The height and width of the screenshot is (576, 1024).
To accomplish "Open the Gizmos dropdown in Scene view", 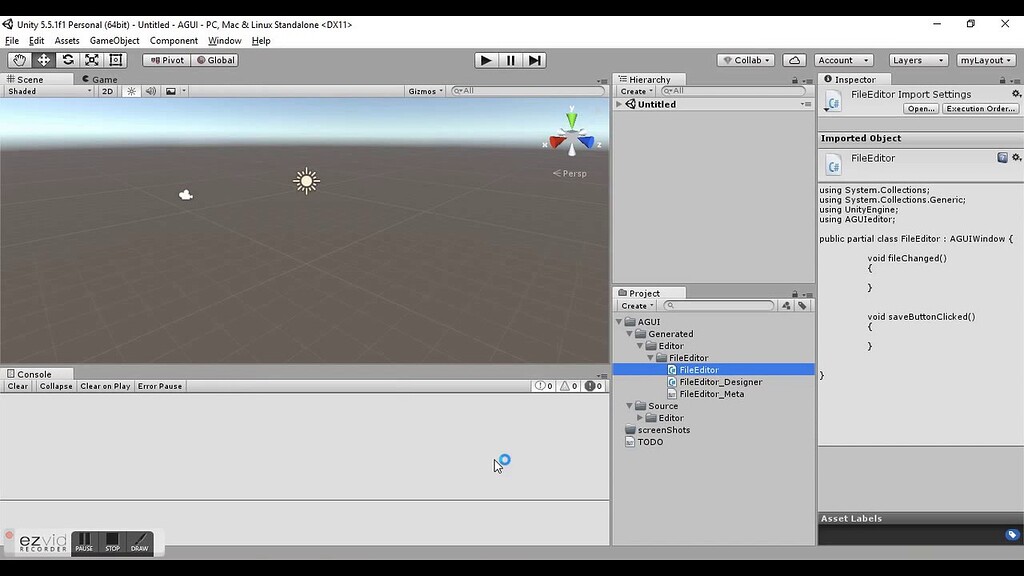I will tap(424, 91).
